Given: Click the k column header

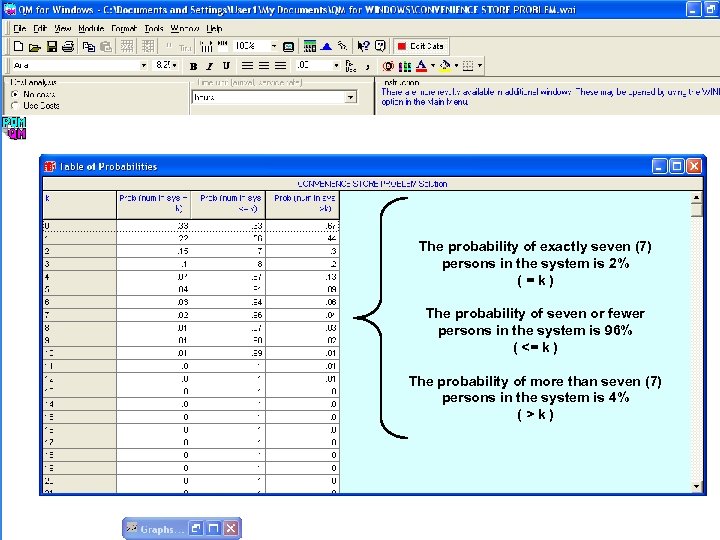Looking at the screenshot, I should click(79, 205).
